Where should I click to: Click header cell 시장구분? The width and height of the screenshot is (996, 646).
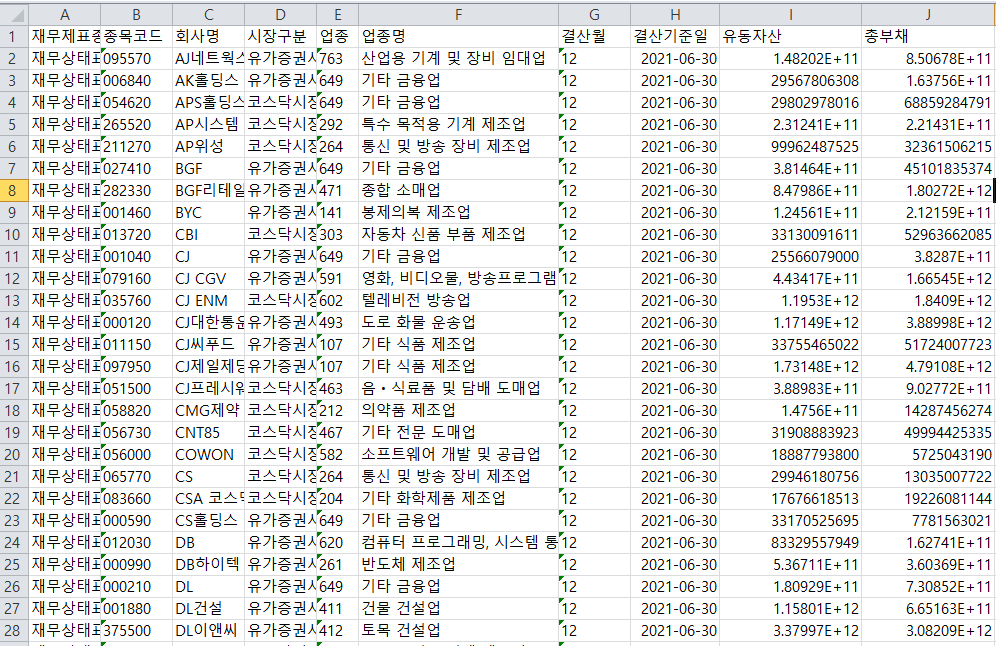[x=280, y=36]
